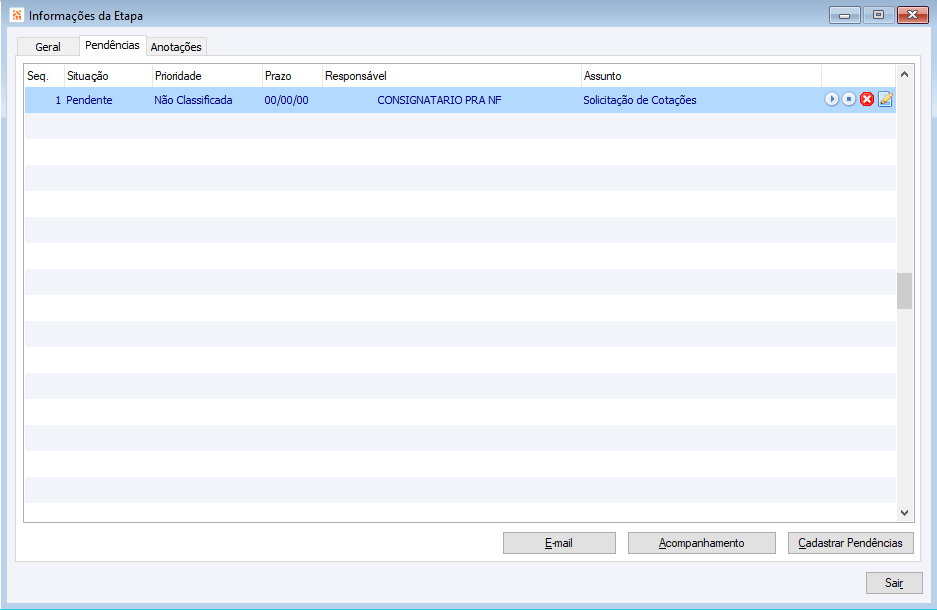This screenshot has height=610, width=937.
Task: Click Cadastrar Pendências button
Action: (x=850, y=543)
